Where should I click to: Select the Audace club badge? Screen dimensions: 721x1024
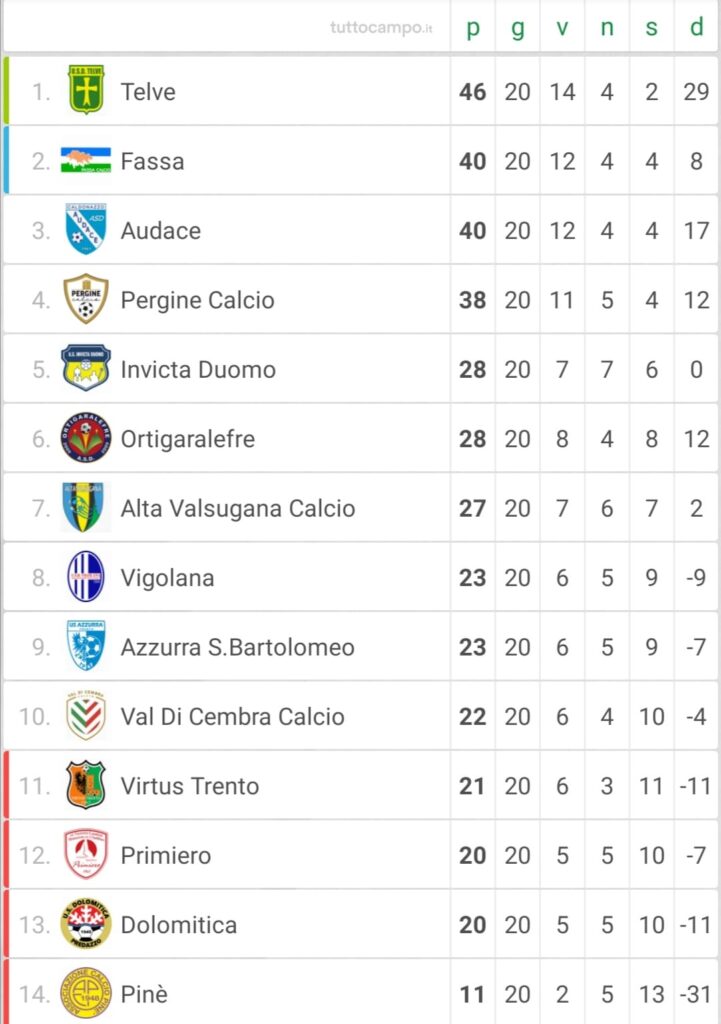(x=86, y=229)
